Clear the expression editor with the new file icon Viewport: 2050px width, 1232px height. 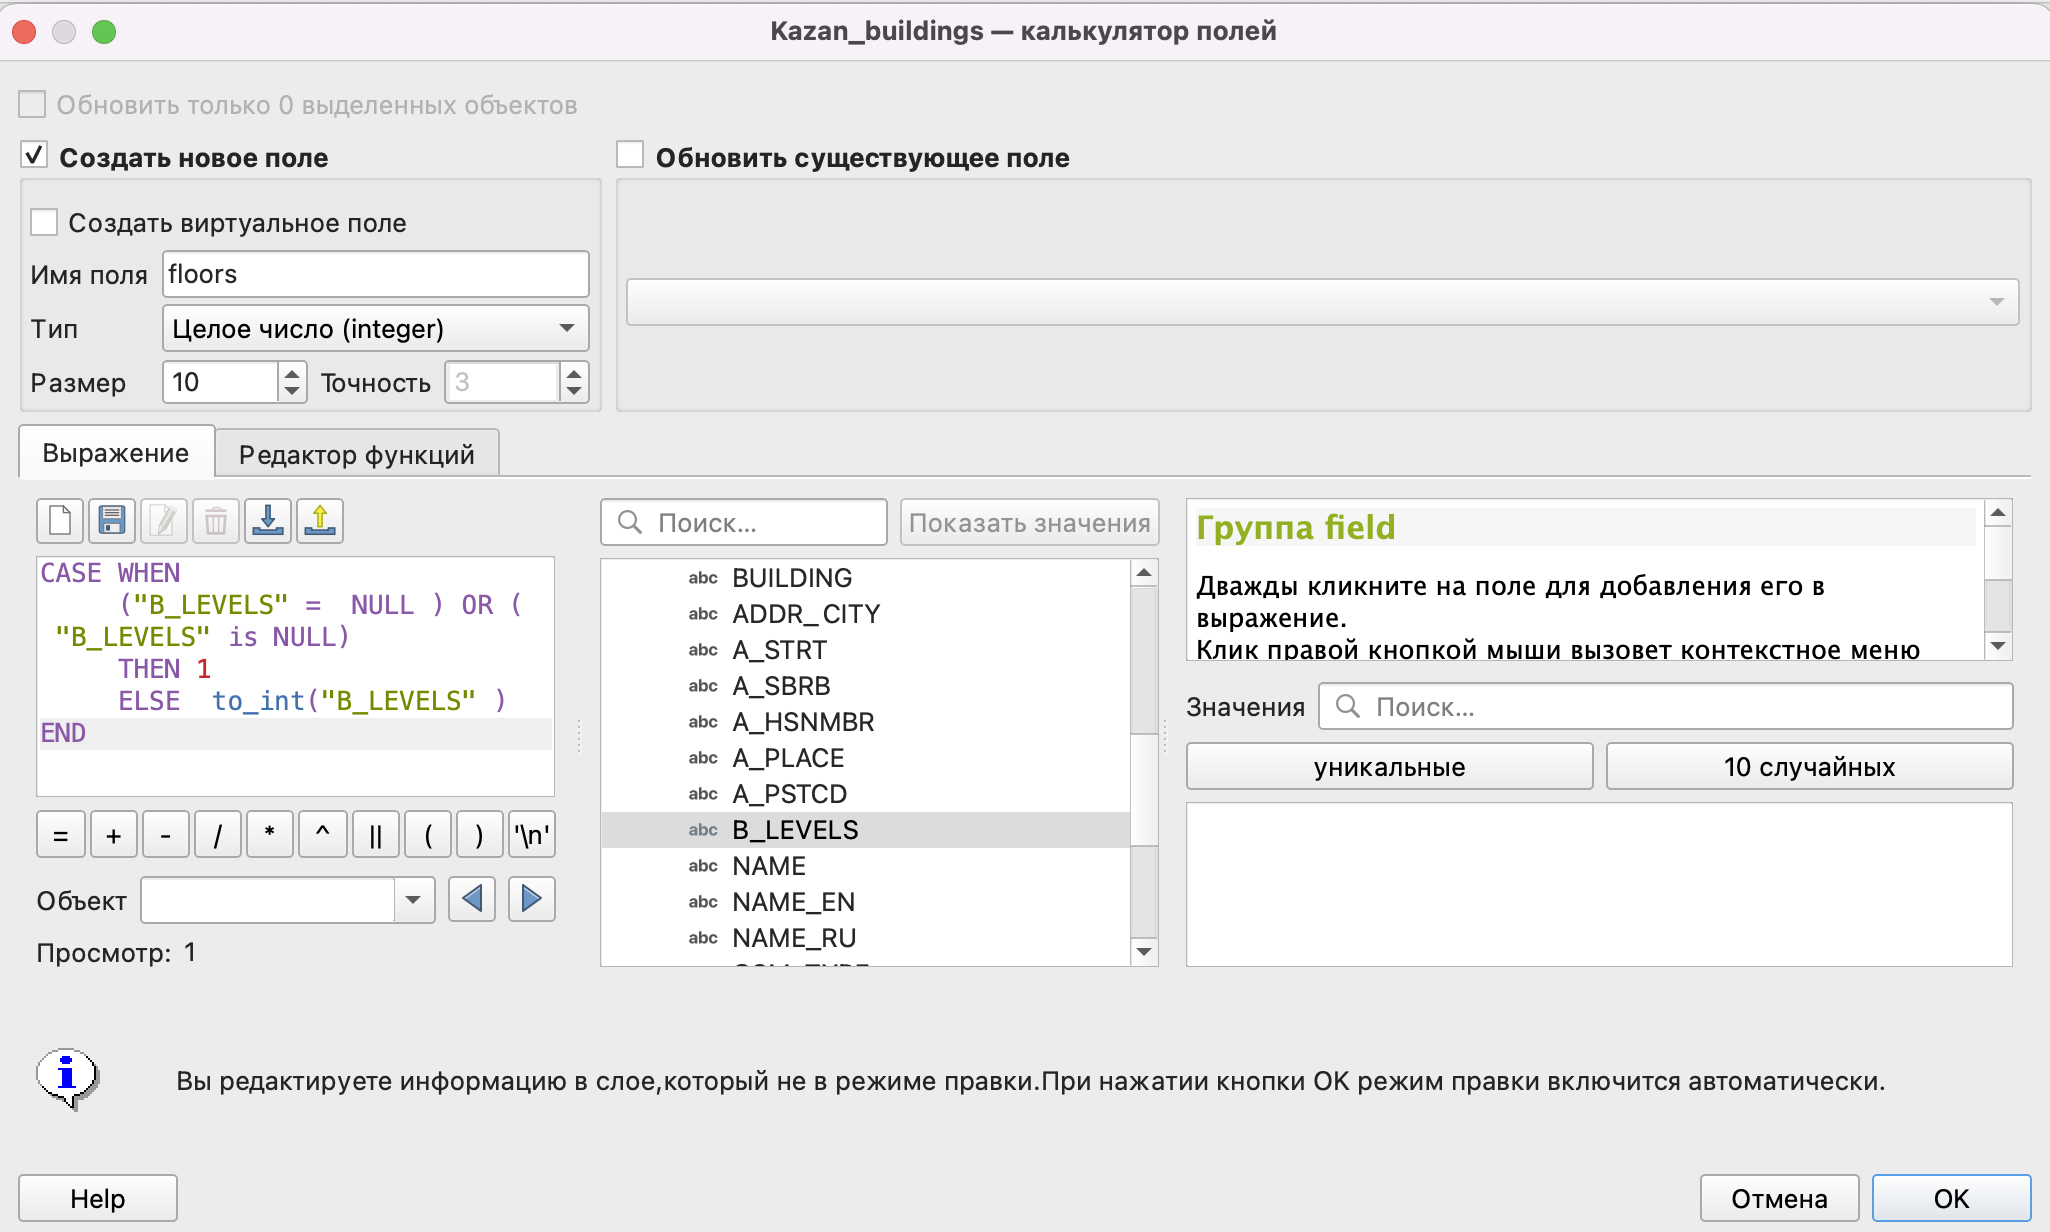coord(60,521)
